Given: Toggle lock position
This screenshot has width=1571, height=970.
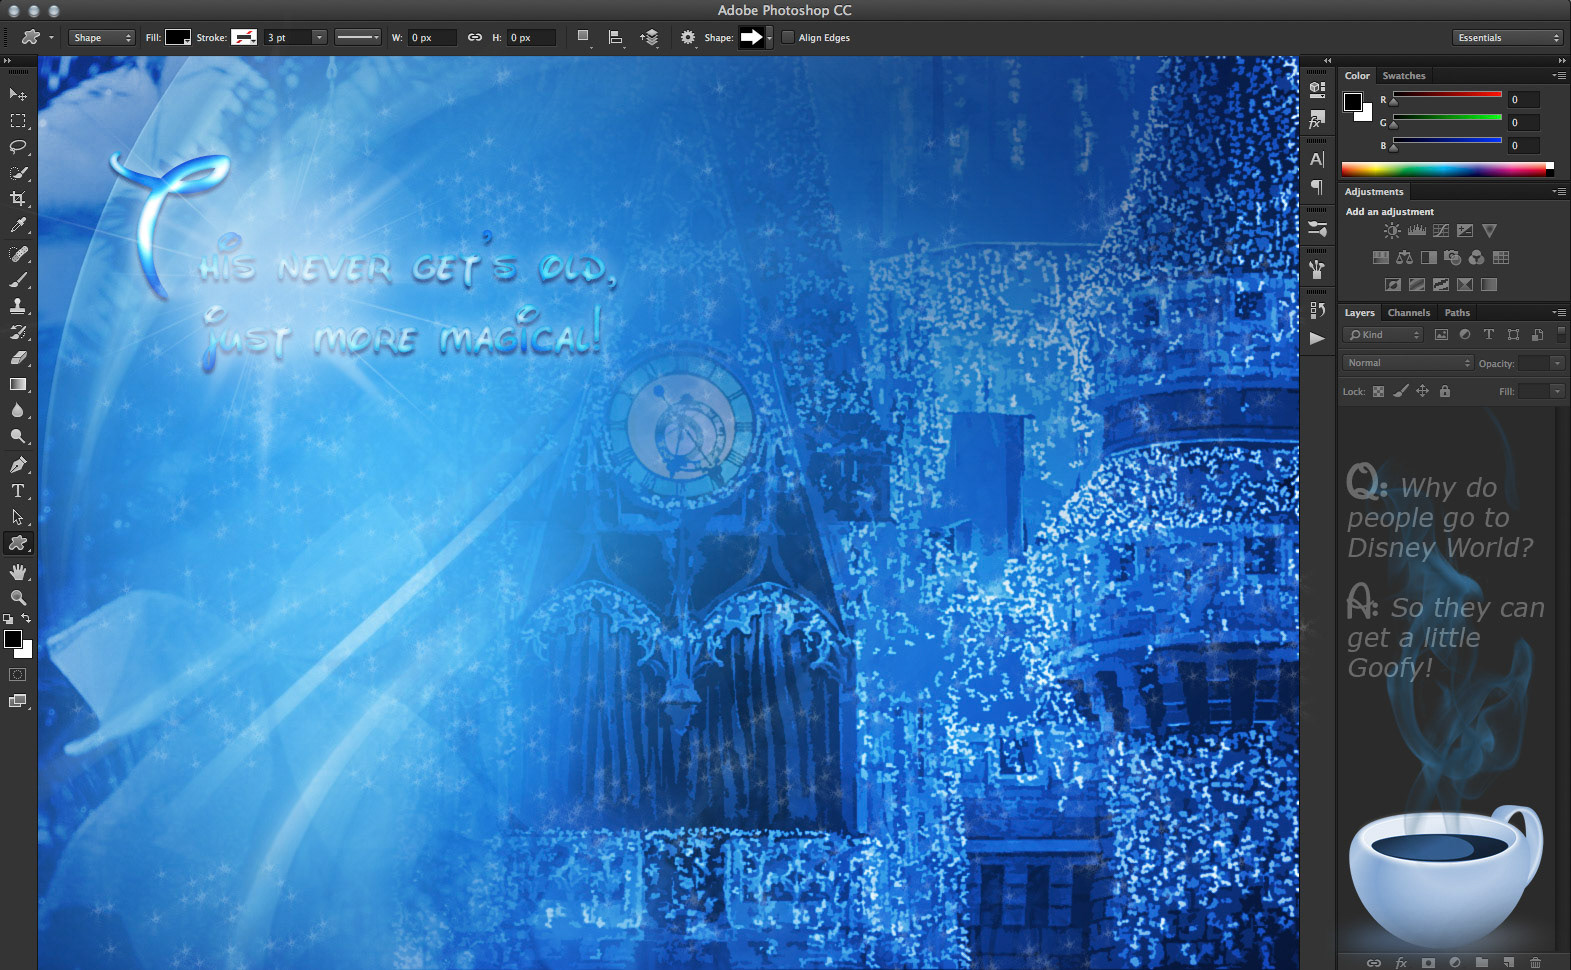Looking at the screenshot, I should point(1422,391).
